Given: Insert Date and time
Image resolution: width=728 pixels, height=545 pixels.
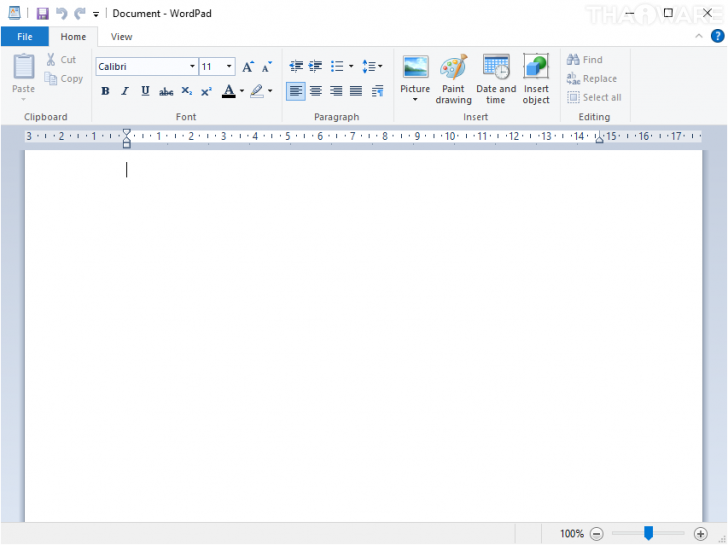Looking at the screenshot, I should click(496, 79).
